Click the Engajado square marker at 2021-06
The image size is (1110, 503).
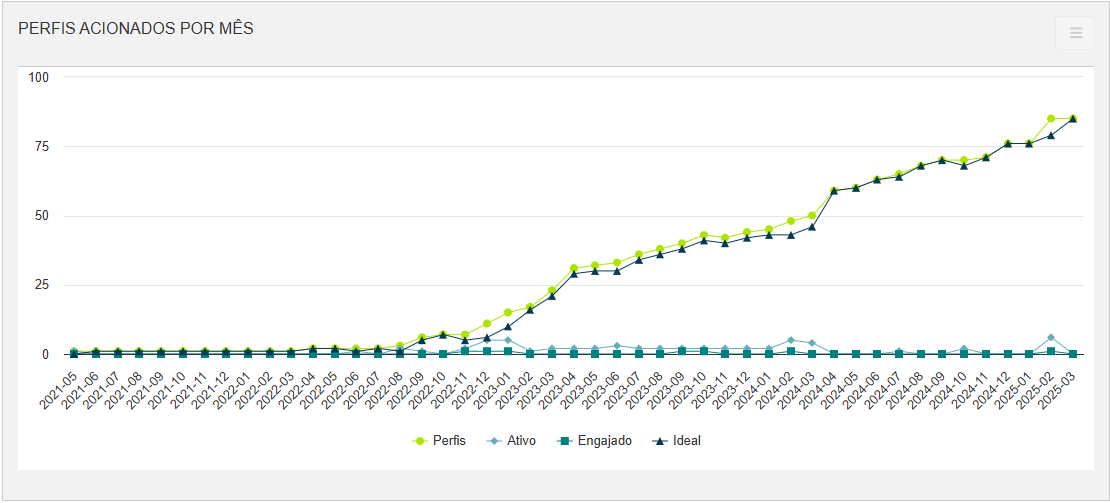[96, 354]
